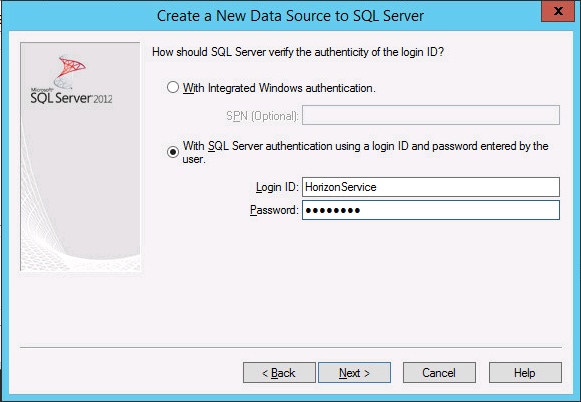Return with the < Back button
581x402 pixels.
tap(279, 372)
